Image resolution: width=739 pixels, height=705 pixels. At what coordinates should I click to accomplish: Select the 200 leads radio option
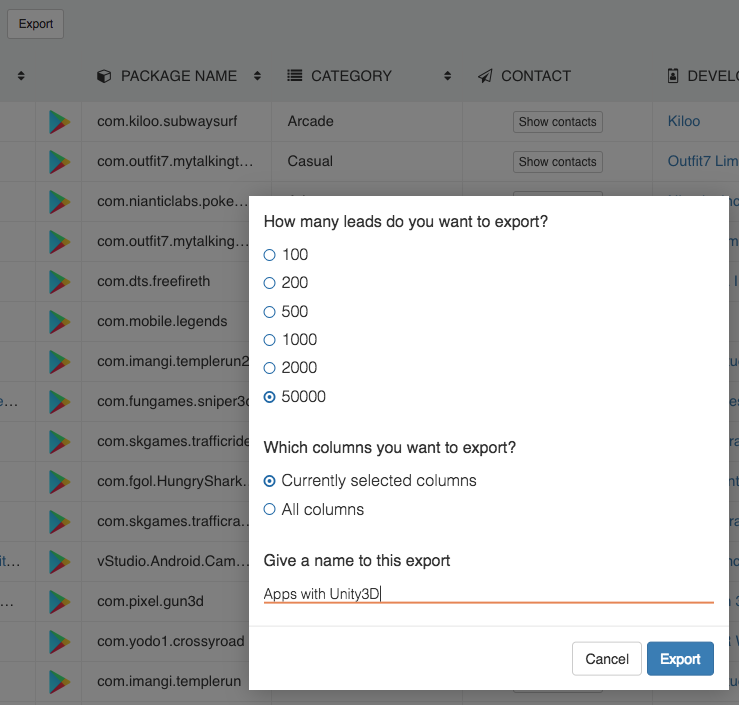click(x=269, y=283)
